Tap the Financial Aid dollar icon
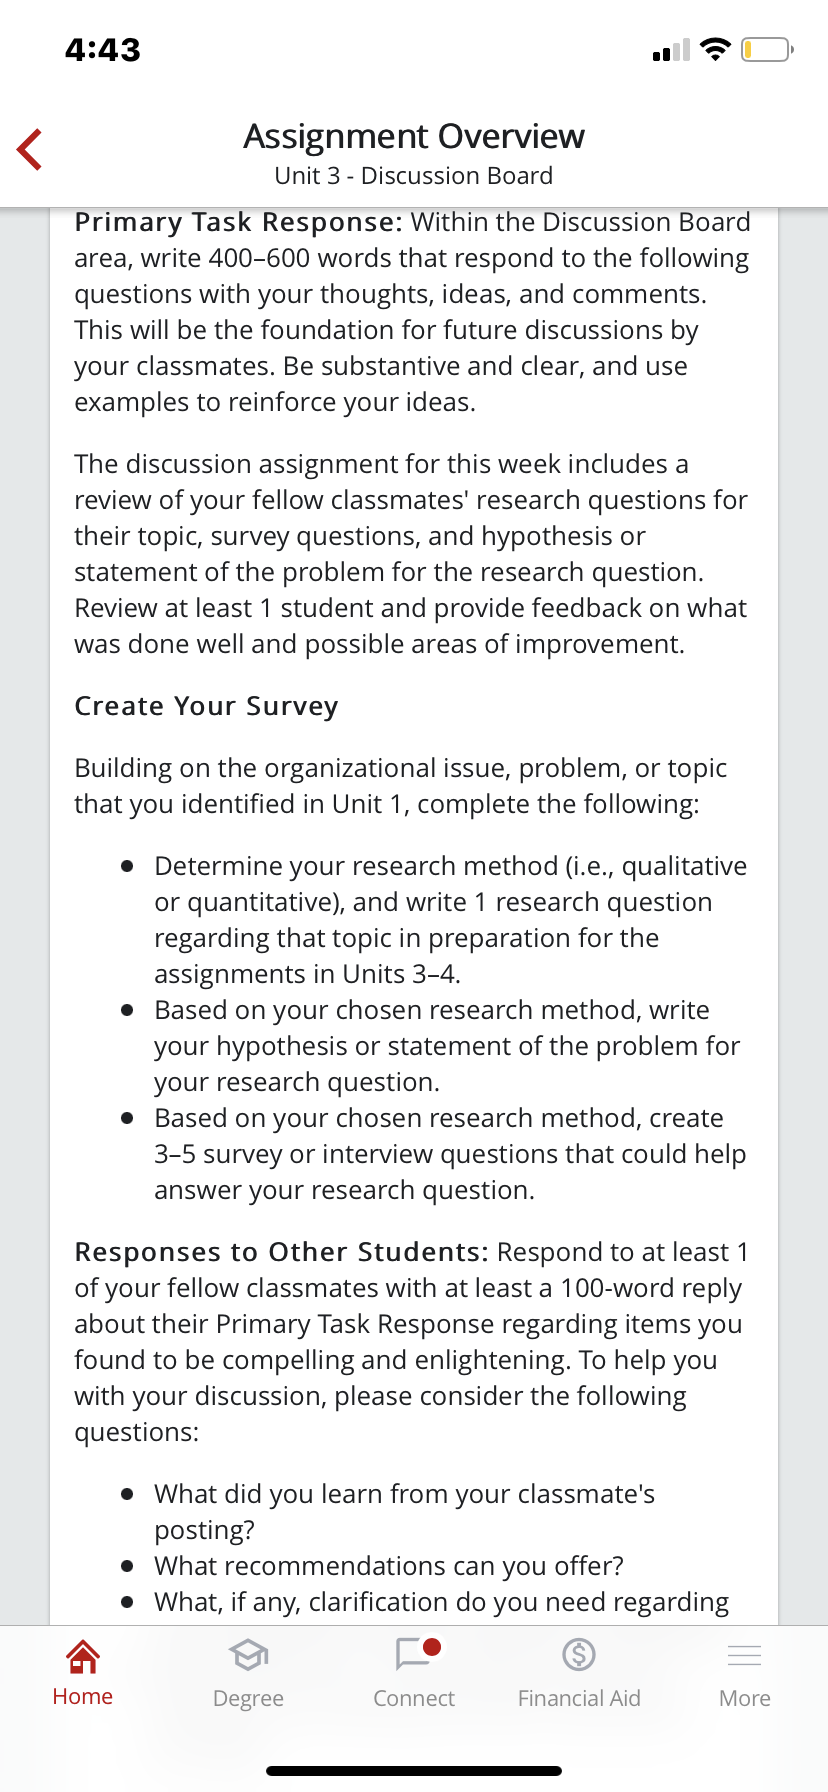 coord(579,1655)
